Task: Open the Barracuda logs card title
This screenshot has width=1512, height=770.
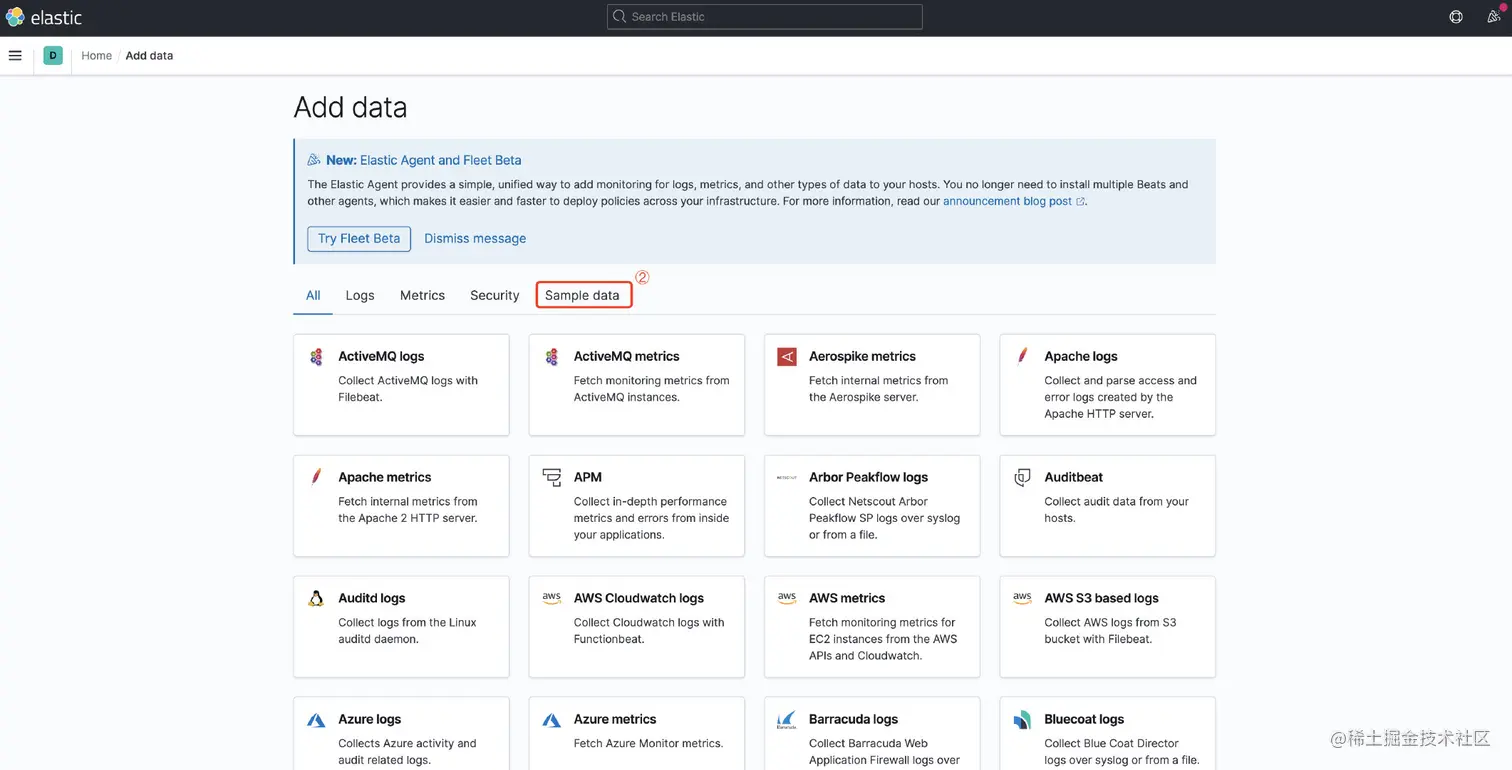Action: pyautogui.click(x=853, y=719)
